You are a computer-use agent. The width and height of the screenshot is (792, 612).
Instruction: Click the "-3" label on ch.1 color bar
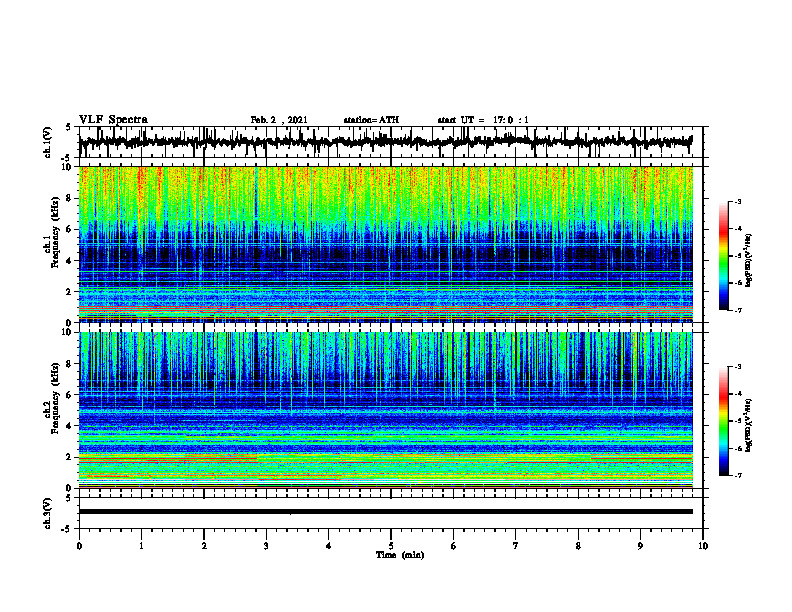pos(738,202)
